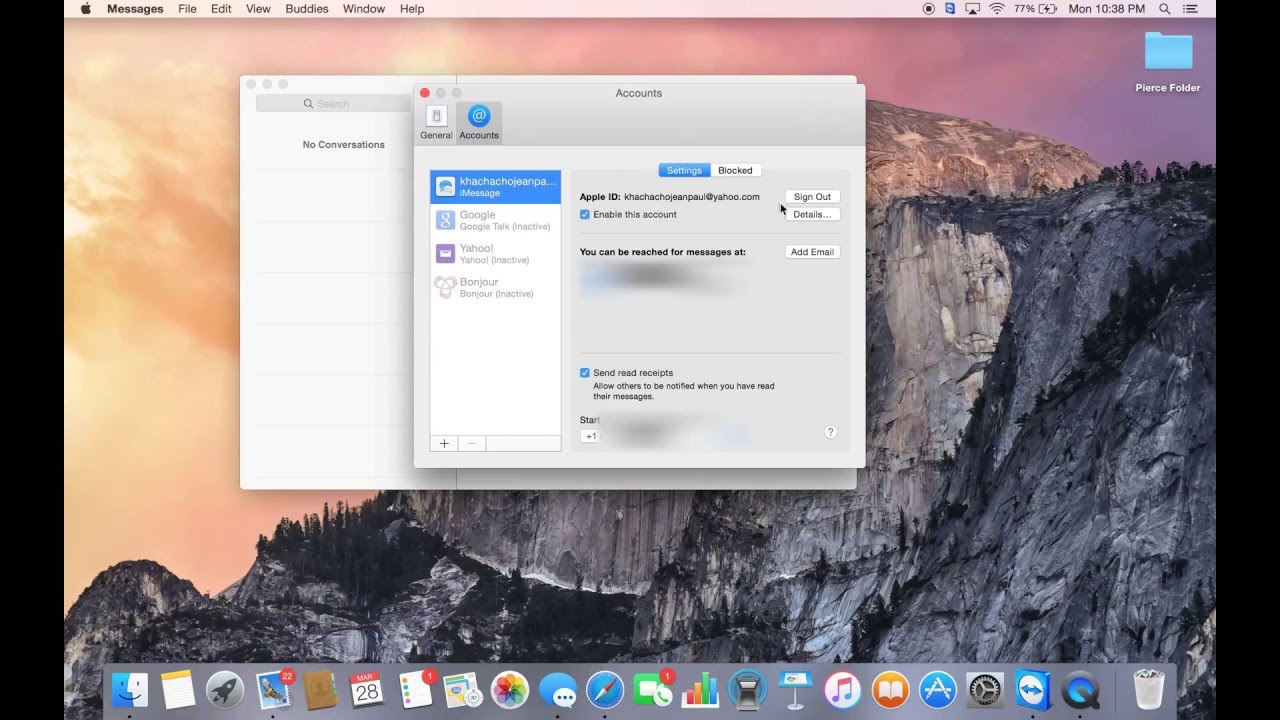Open FaceTime in the Dock
The width and height of the screenshot is (1280, 720).
coord(653,690)
